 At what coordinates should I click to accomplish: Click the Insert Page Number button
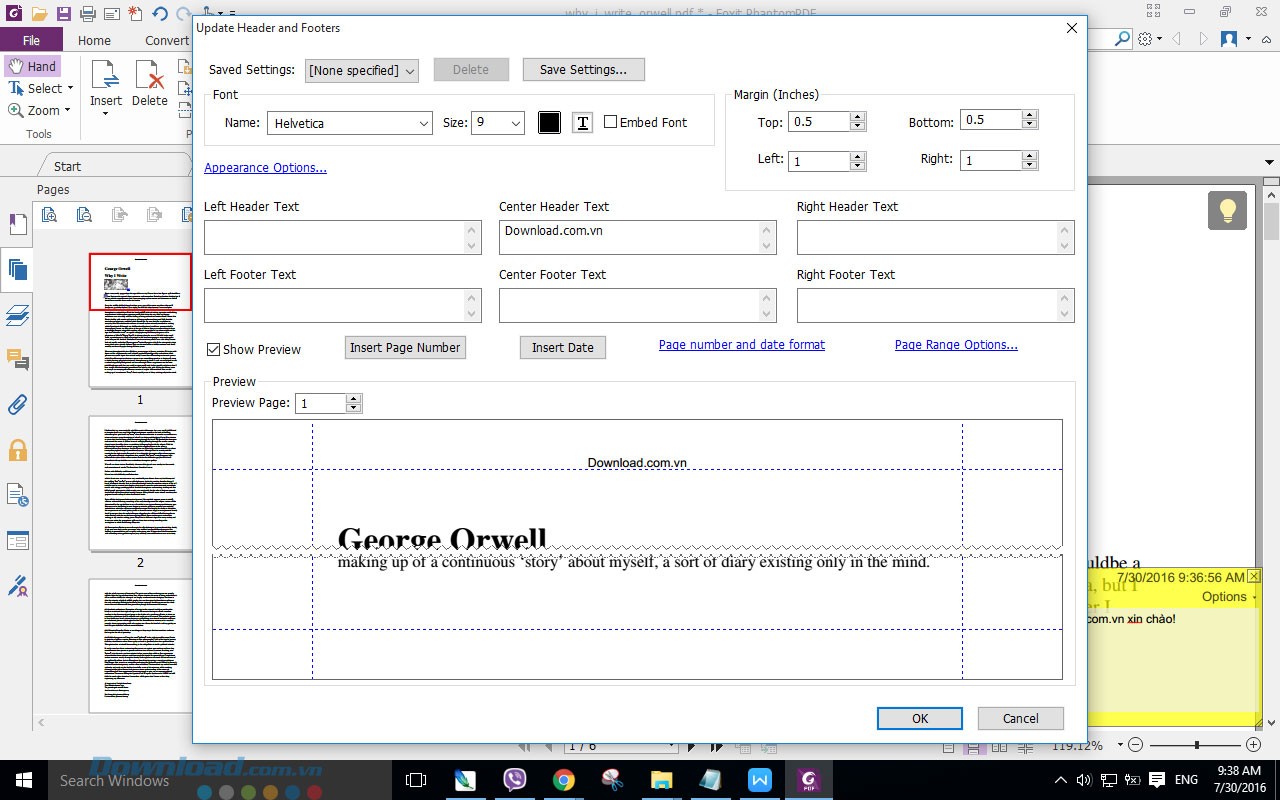(405, 347)
